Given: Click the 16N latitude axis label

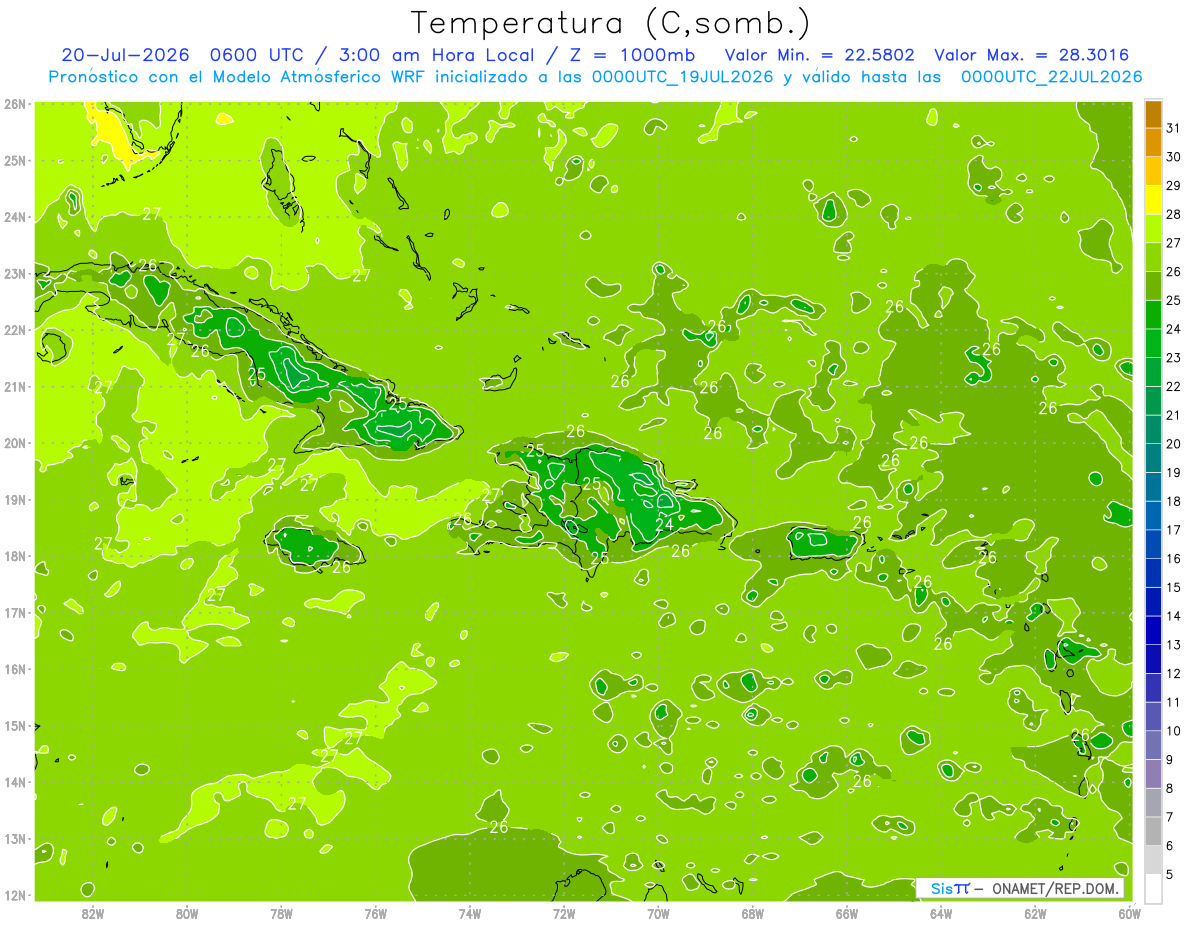Looking at the screenshot, I should [14, 669].
